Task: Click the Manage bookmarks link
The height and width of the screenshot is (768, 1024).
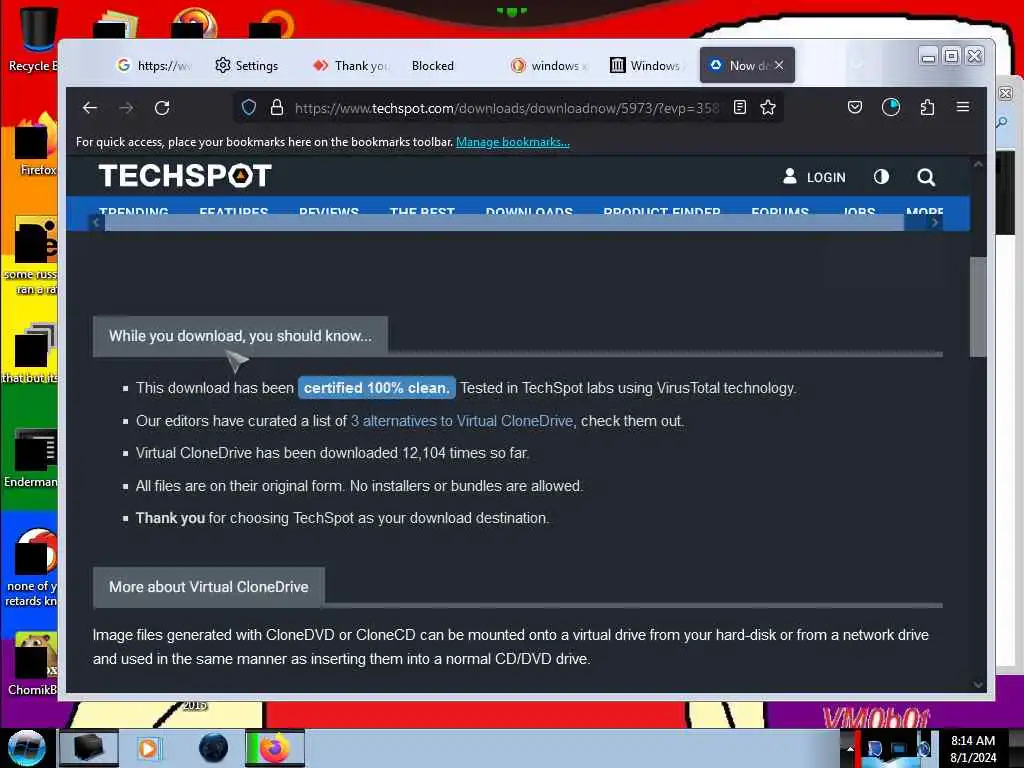Action: (x=513, y=142)
